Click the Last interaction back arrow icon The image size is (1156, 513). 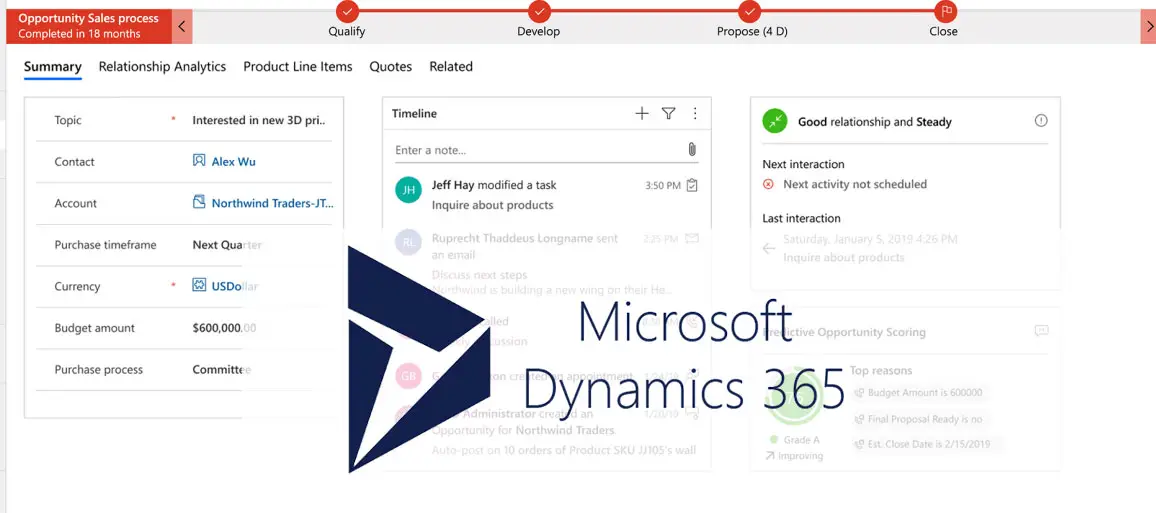[769, 248]
